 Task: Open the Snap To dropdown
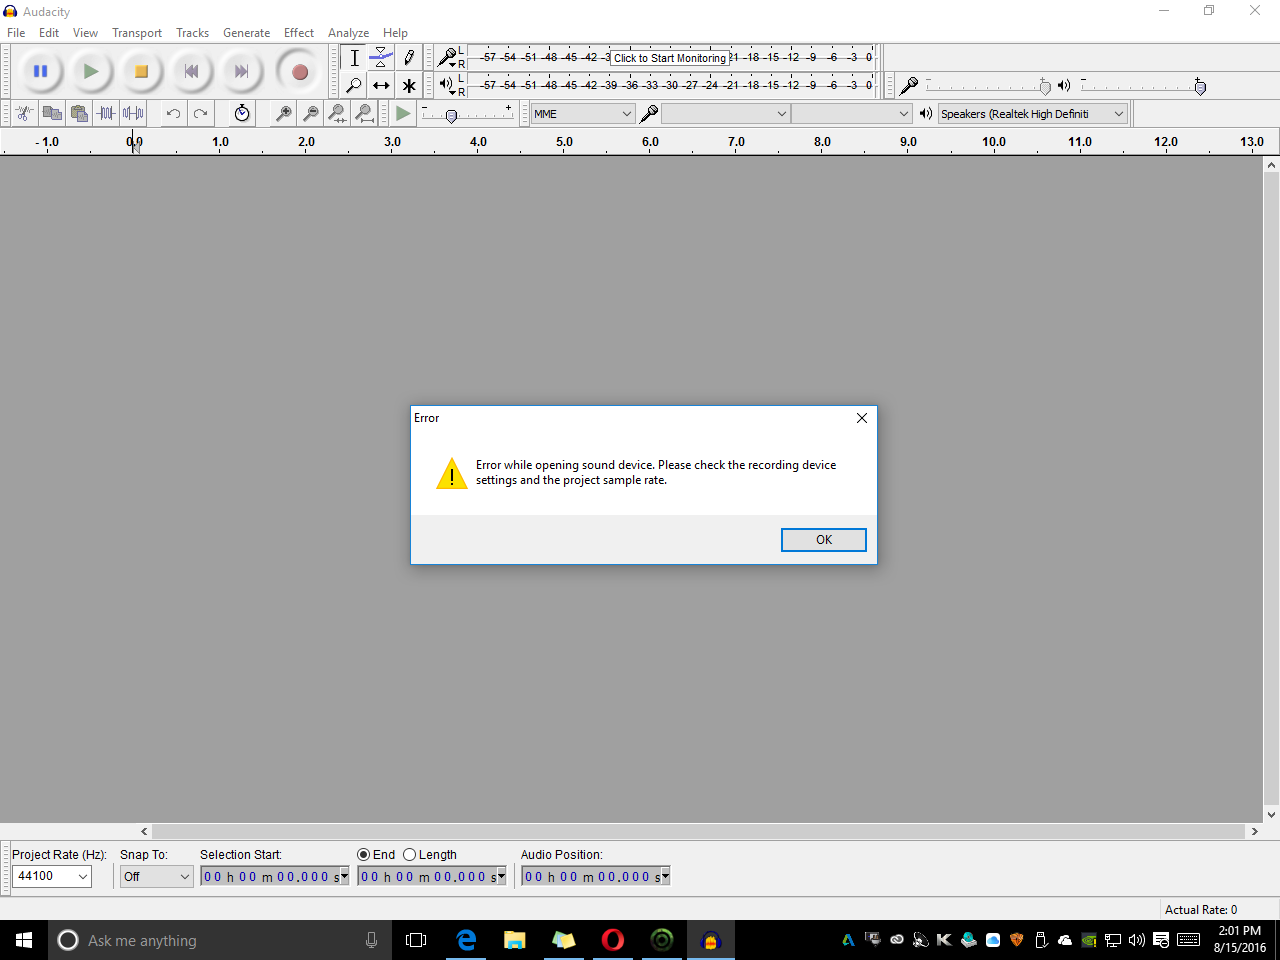156,876
